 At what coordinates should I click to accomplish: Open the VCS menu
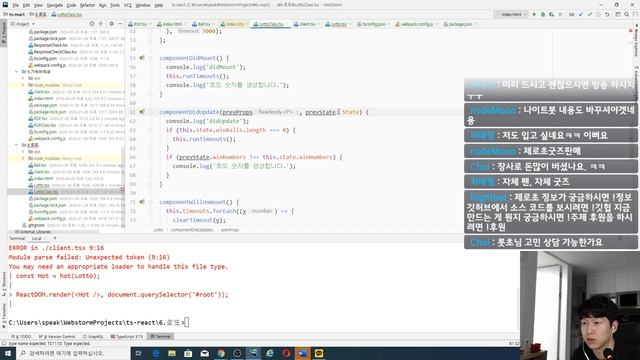(x=128, y=5)
